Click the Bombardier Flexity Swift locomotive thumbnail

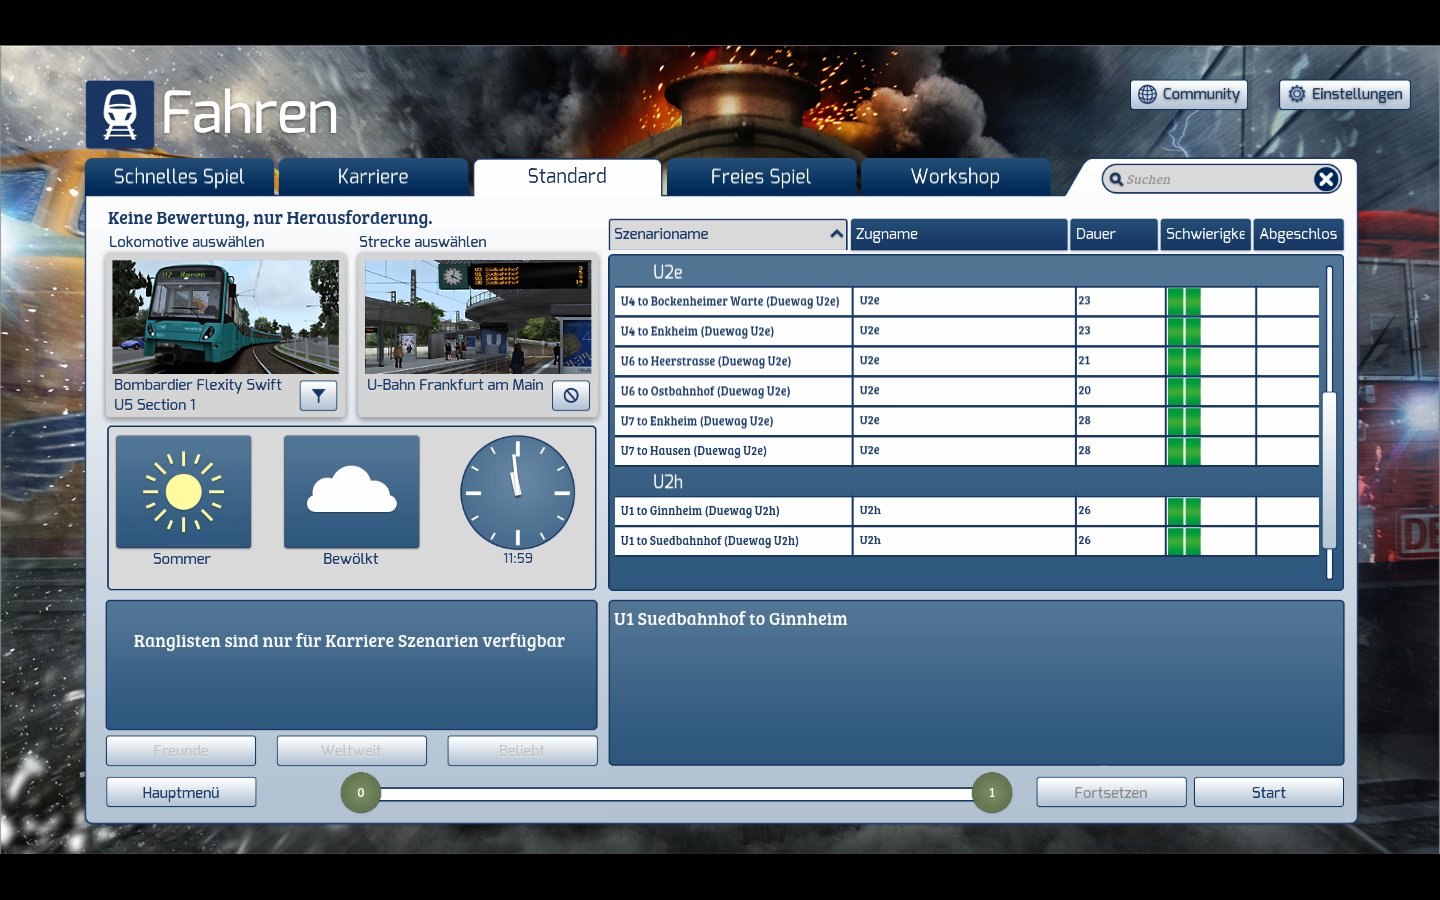226,317
